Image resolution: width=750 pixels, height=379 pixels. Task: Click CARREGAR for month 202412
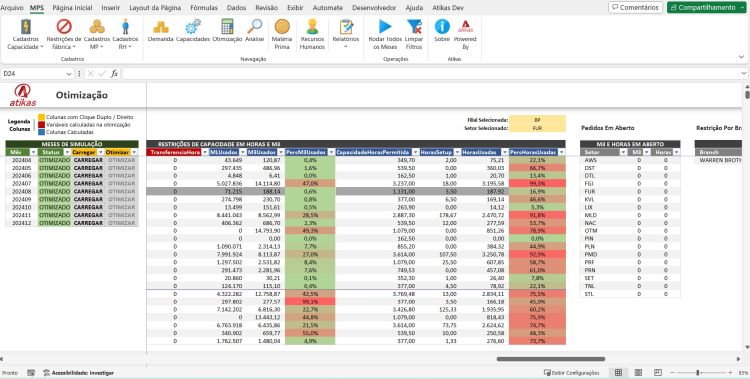pyautogui.click(x=88, y=223)
